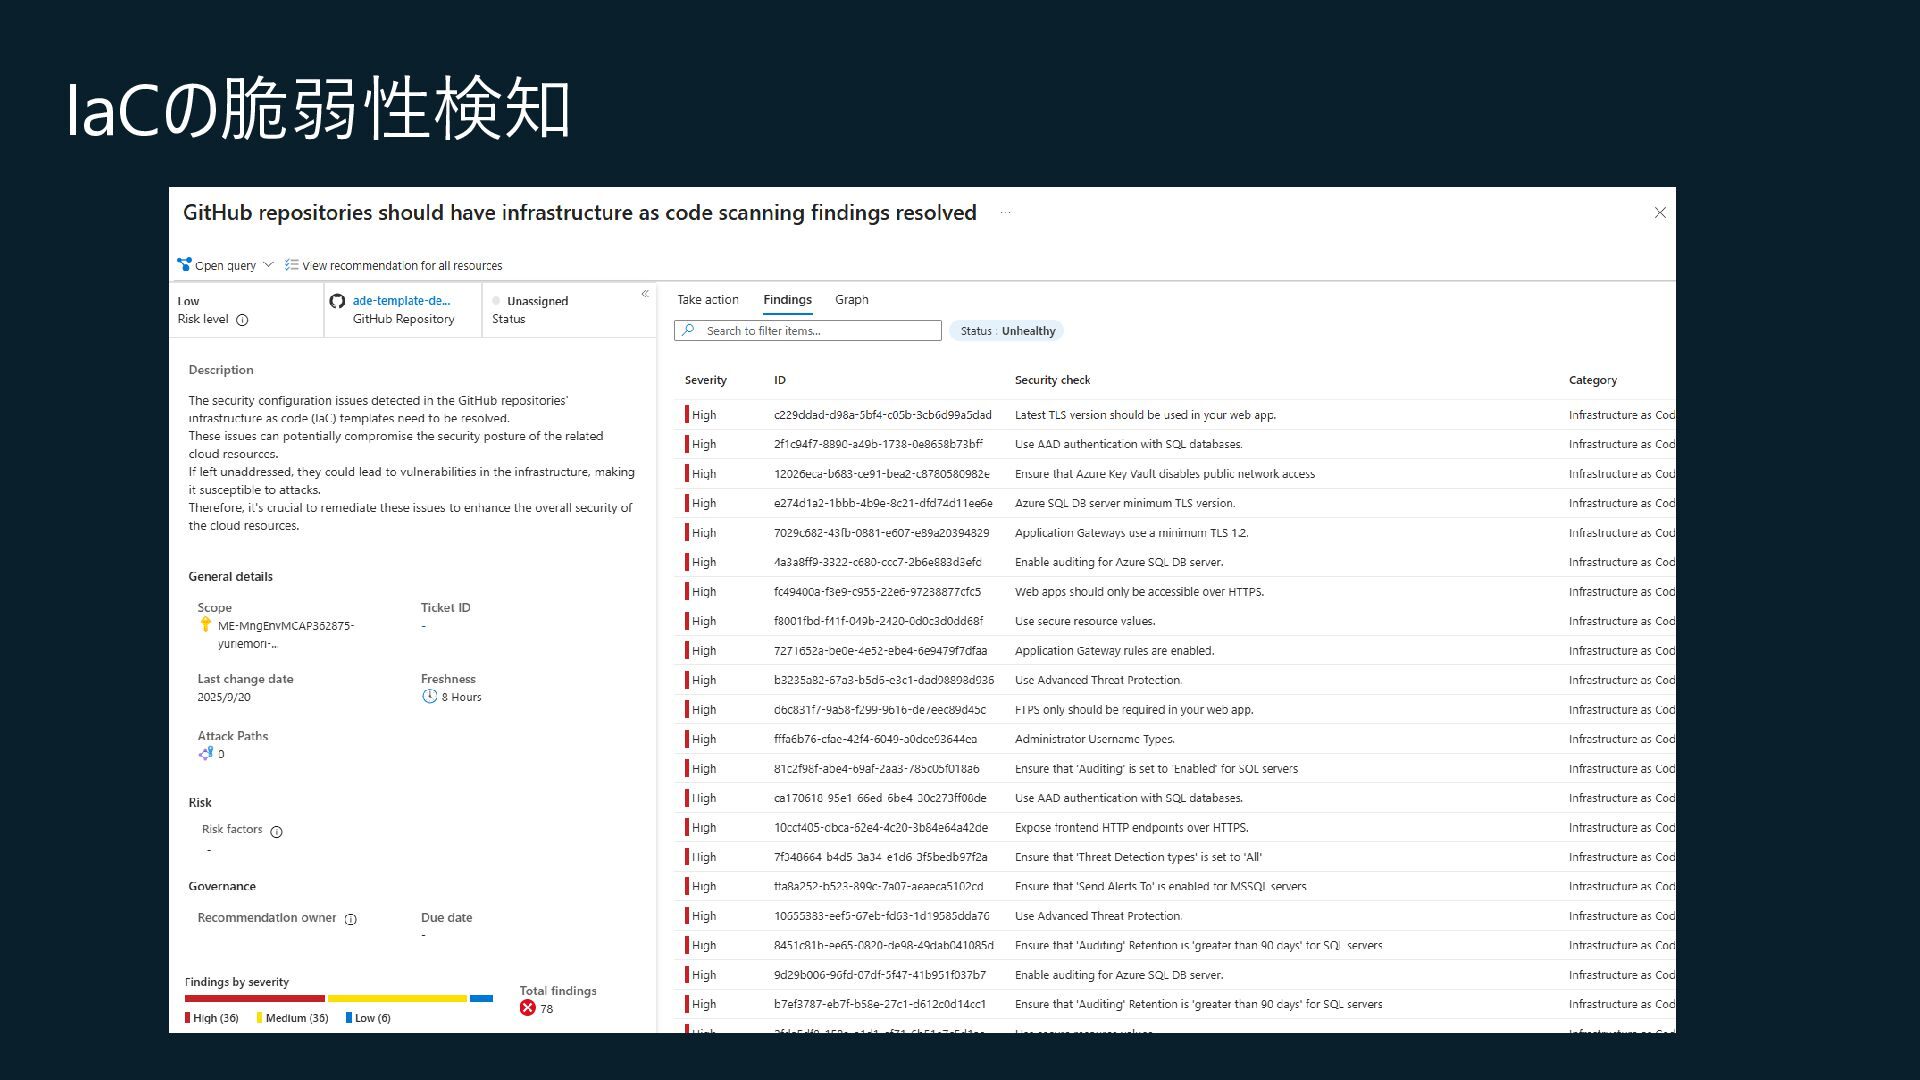The height and width of the screenshot is (1080, 1920).
Task: Open the ade-template-de... repository link
Action: (x=401, y=301)
